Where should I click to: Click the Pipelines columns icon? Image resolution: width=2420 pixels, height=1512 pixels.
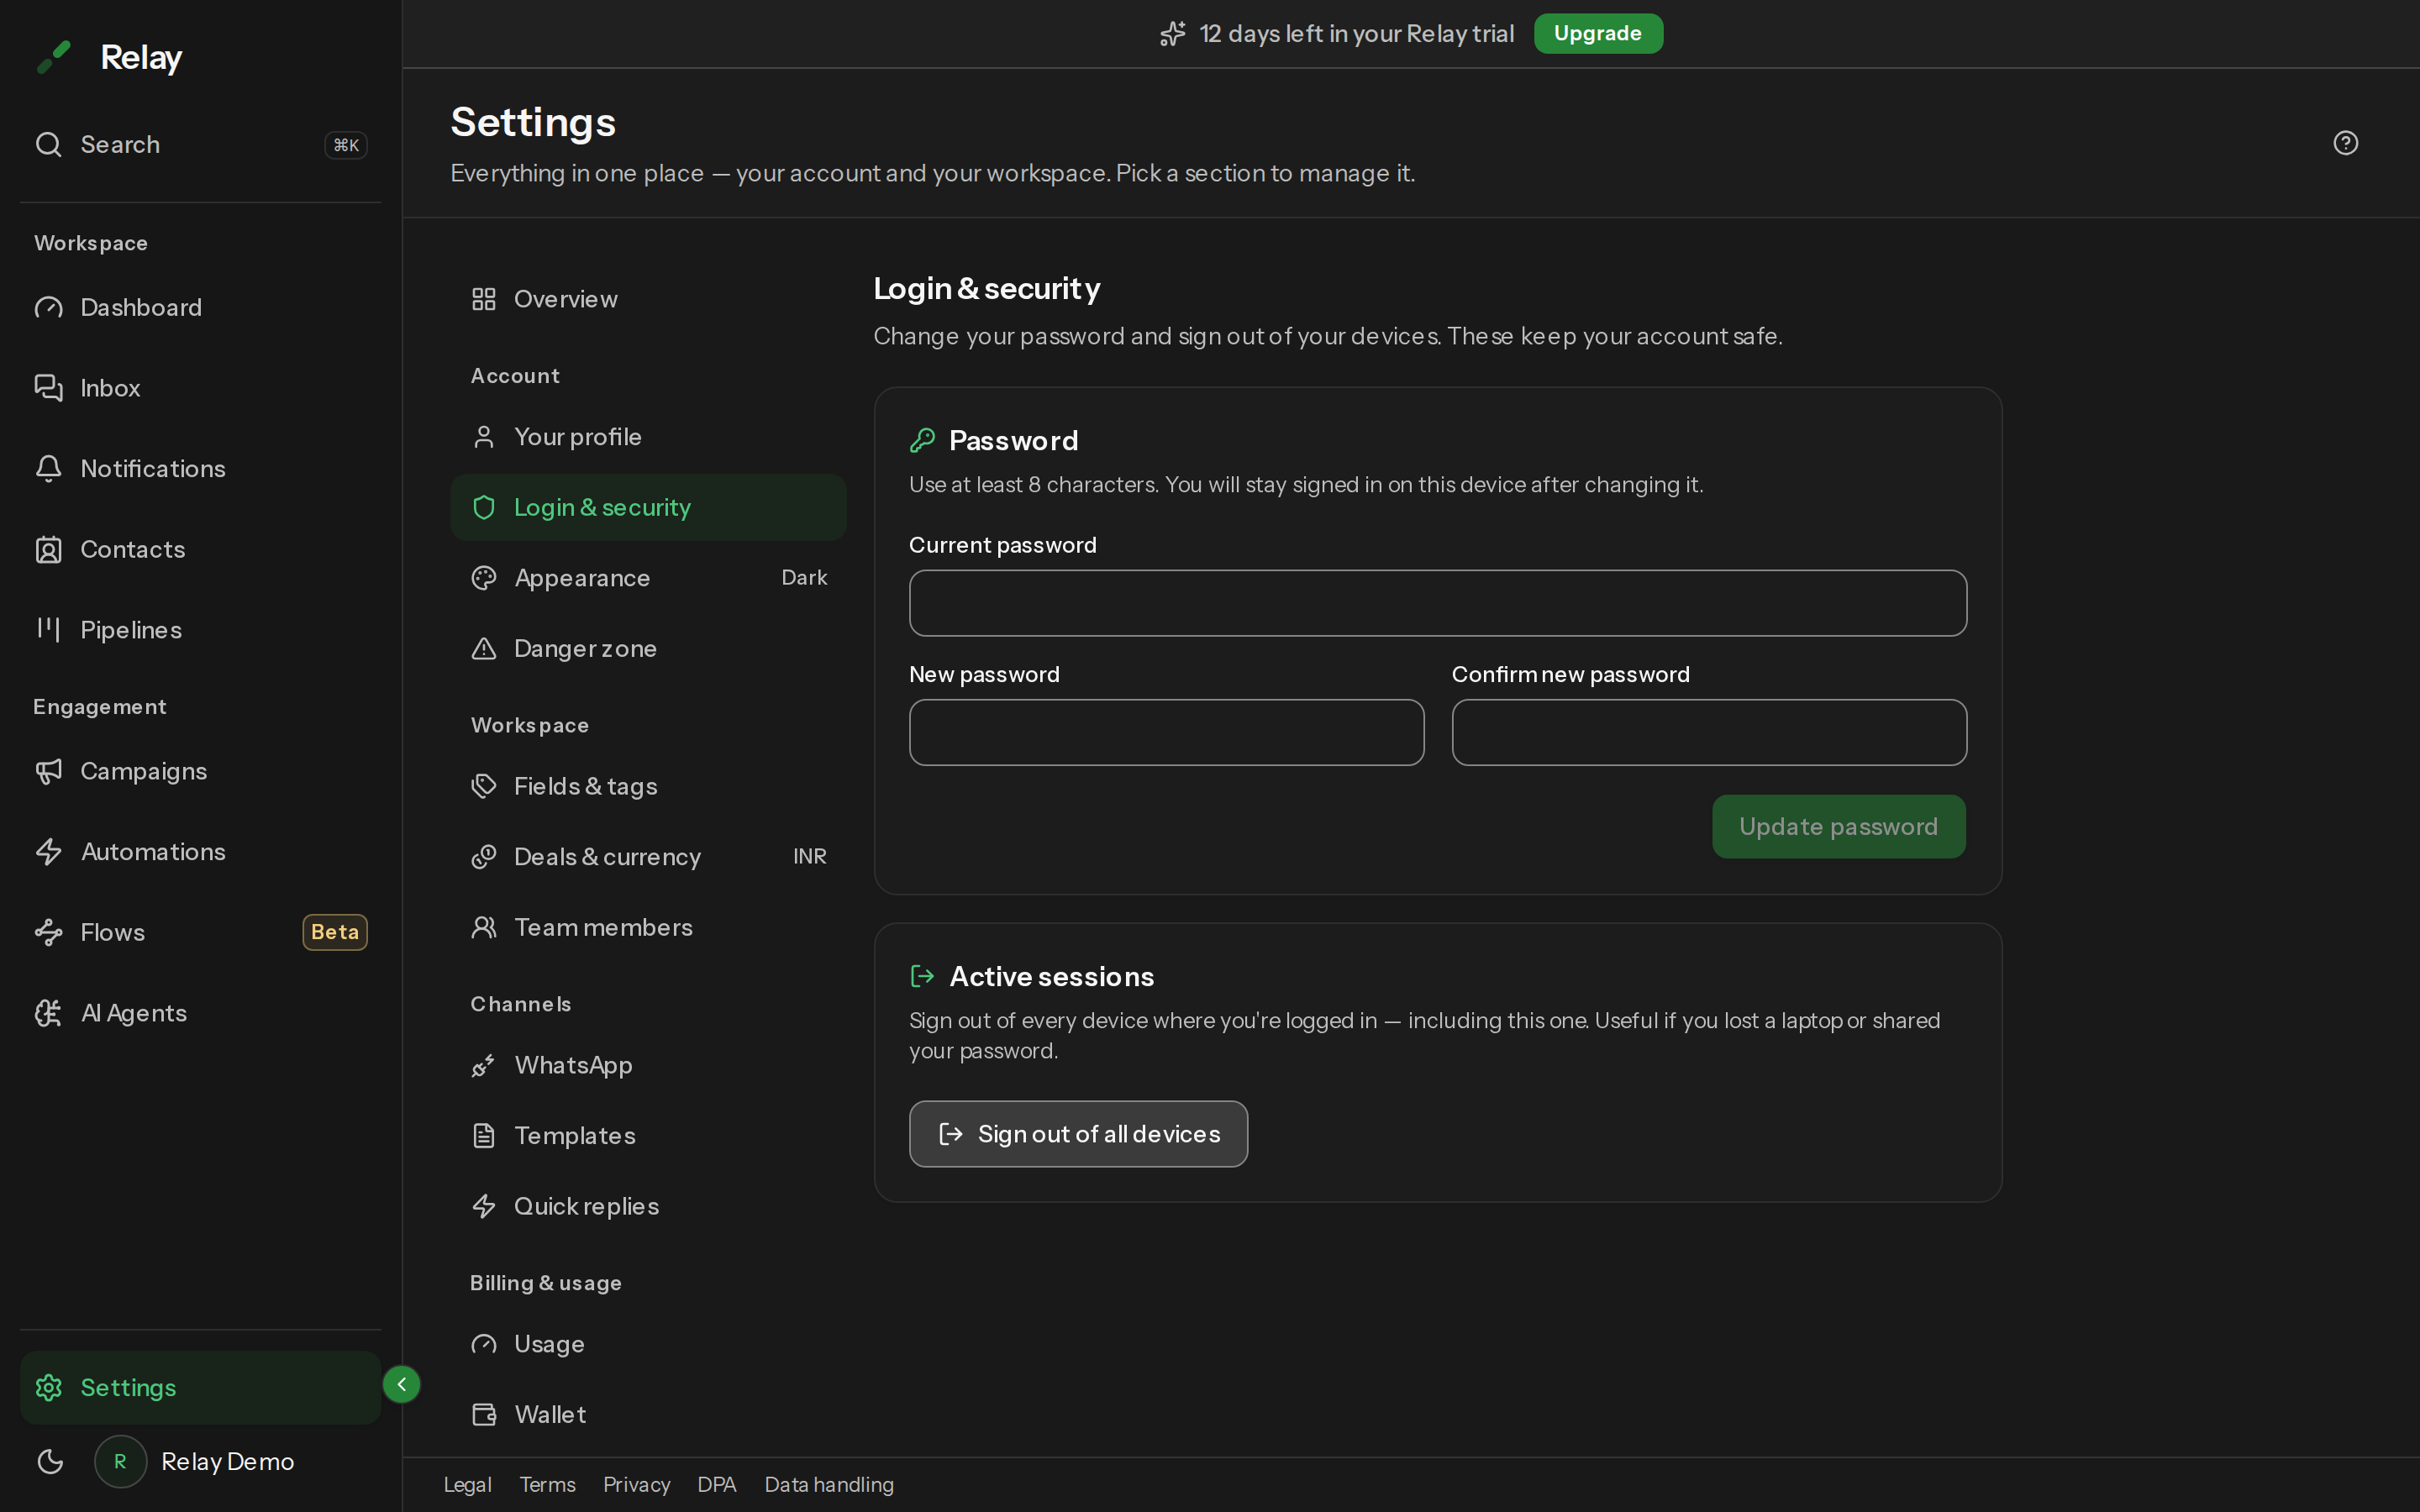click(x=48, y=629)
